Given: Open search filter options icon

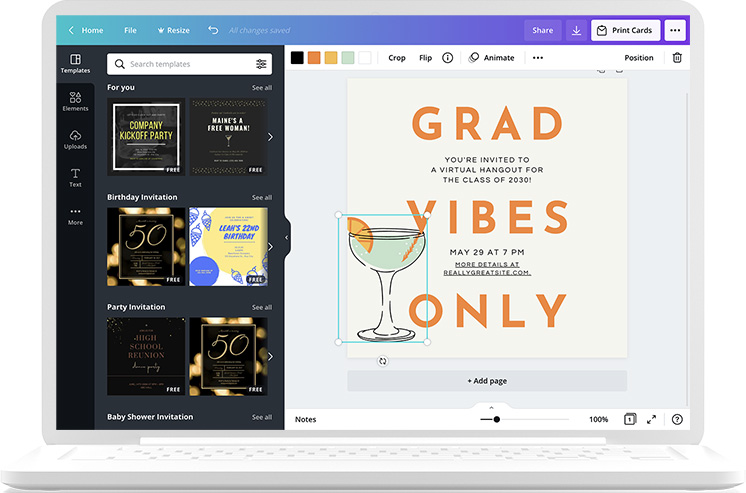Looking at the screenshot, I should [x=261, y=64].
